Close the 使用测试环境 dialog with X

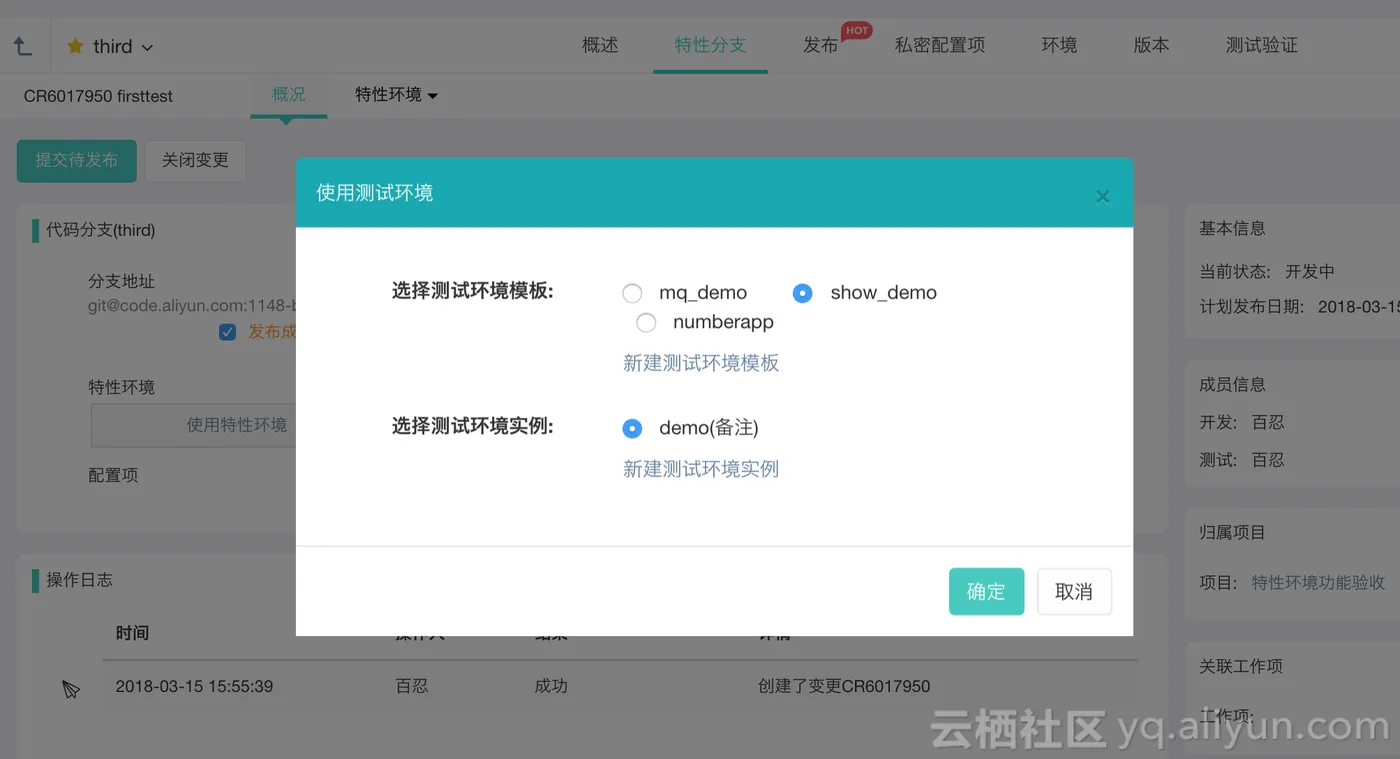[x=1103, y=197]
